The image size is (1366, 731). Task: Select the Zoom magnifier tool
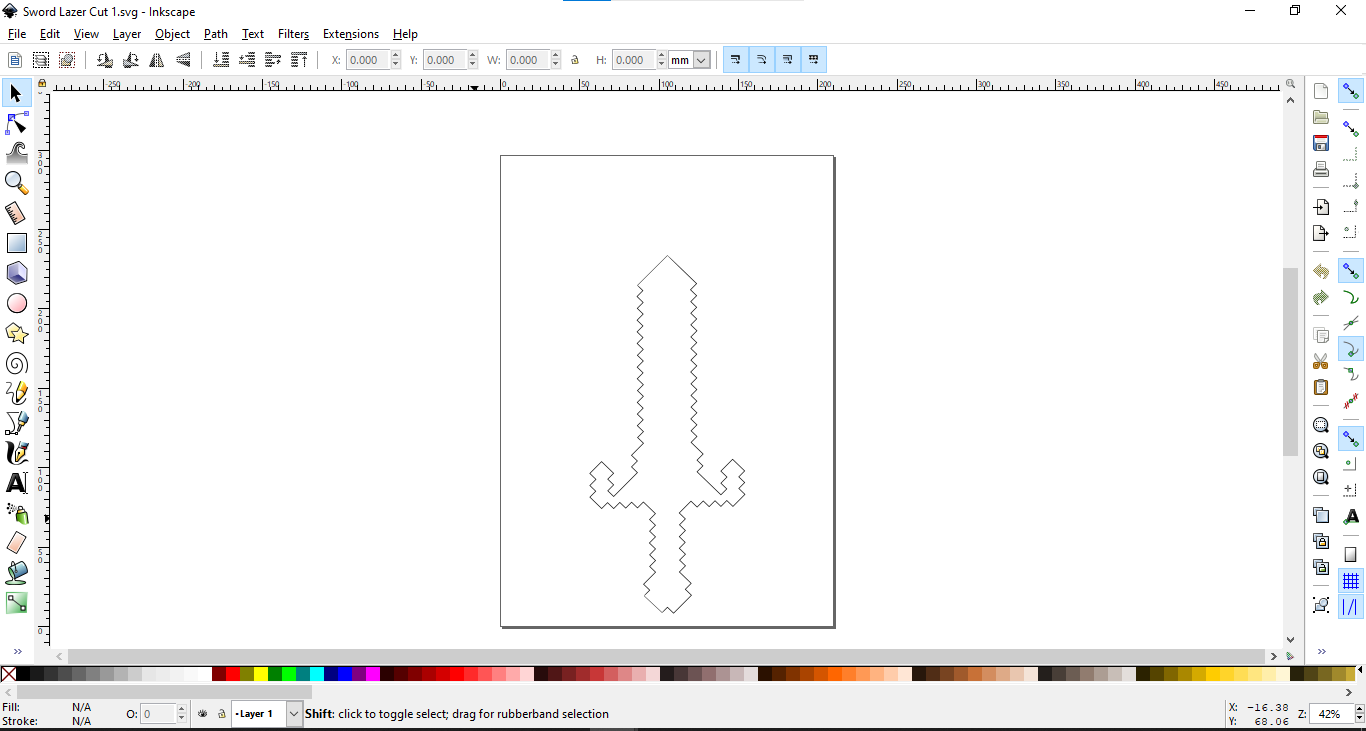click(16, 183)
